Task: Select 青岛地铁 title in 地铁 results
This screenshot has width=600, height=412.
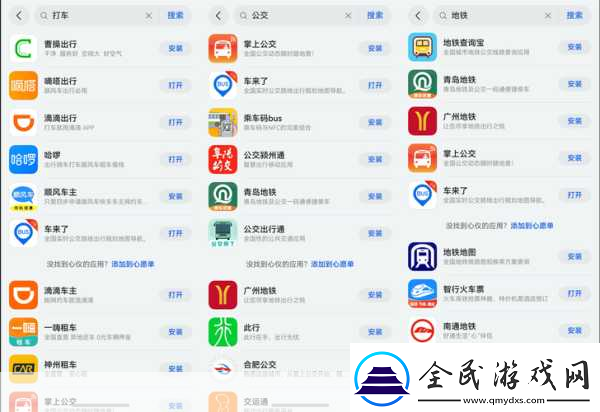Action: (460, 80)
